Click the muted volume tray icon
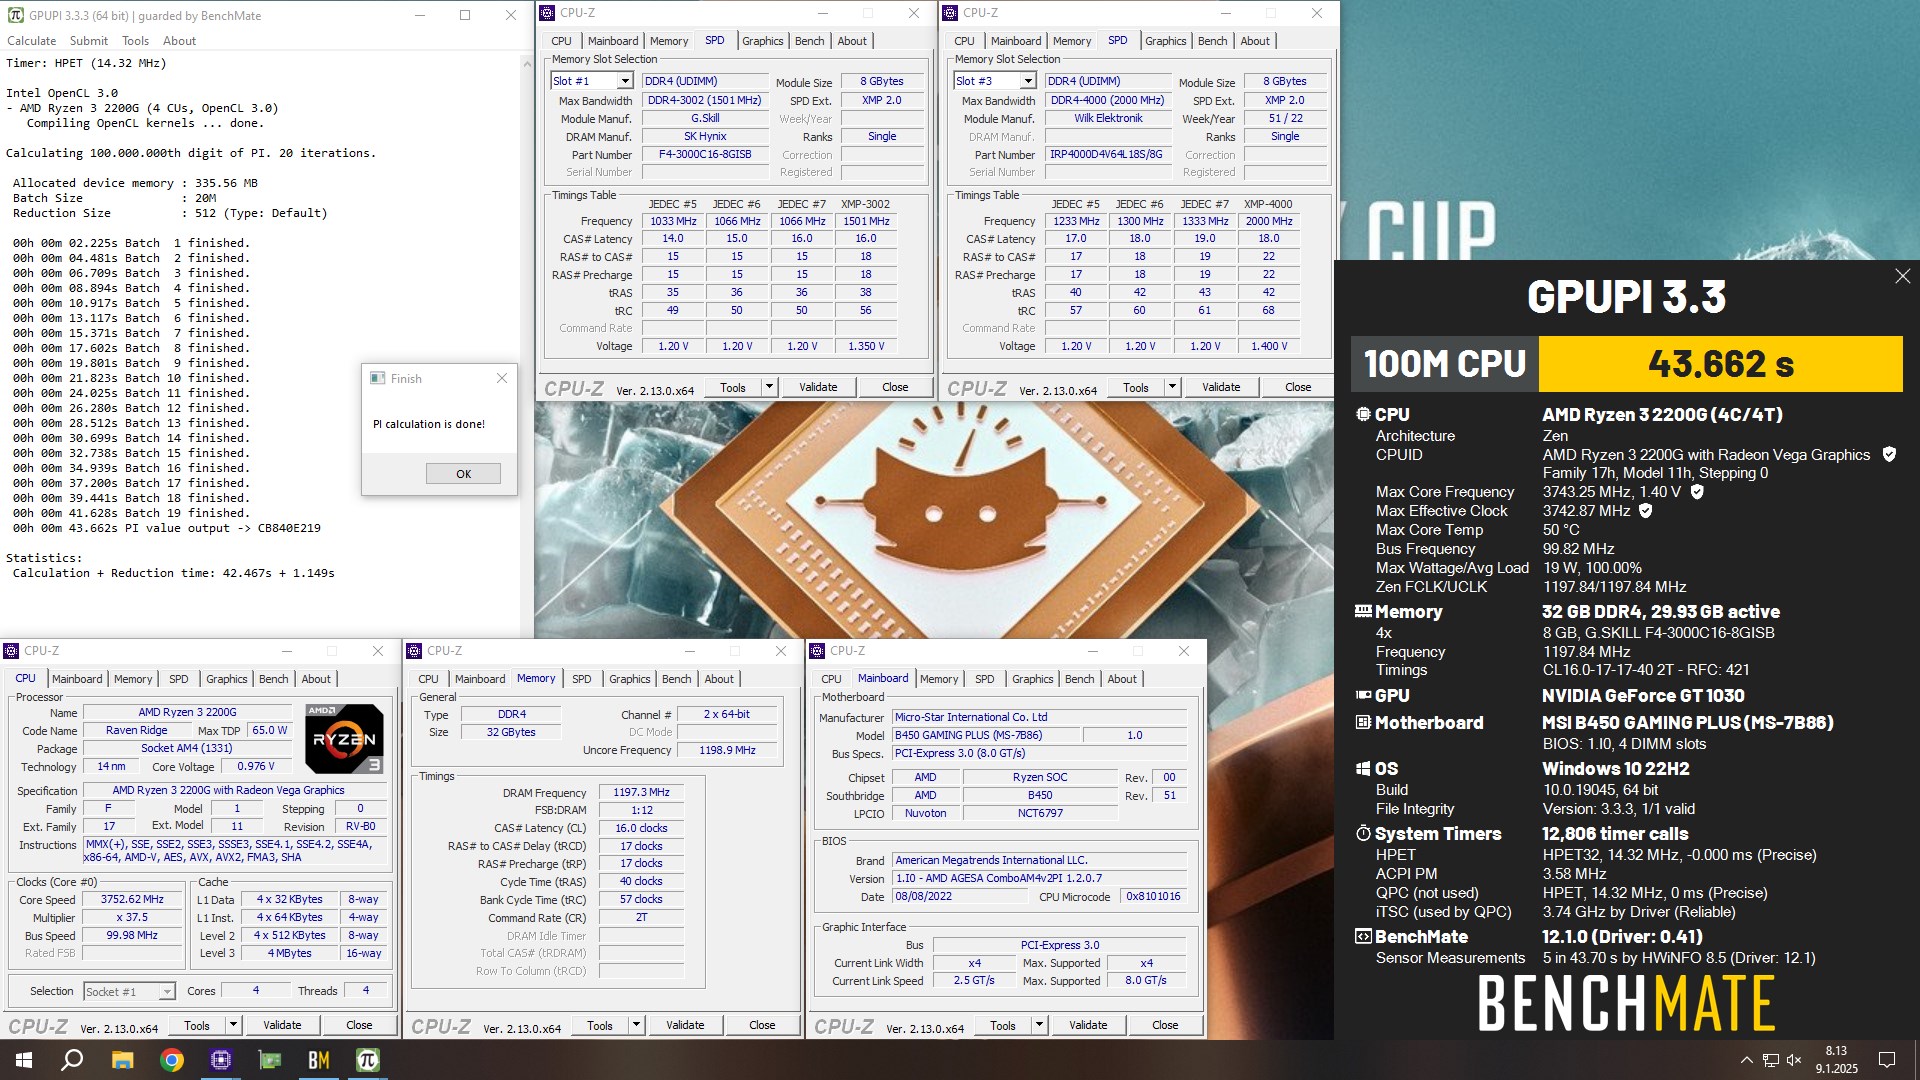 [x=1794, y=1060]
